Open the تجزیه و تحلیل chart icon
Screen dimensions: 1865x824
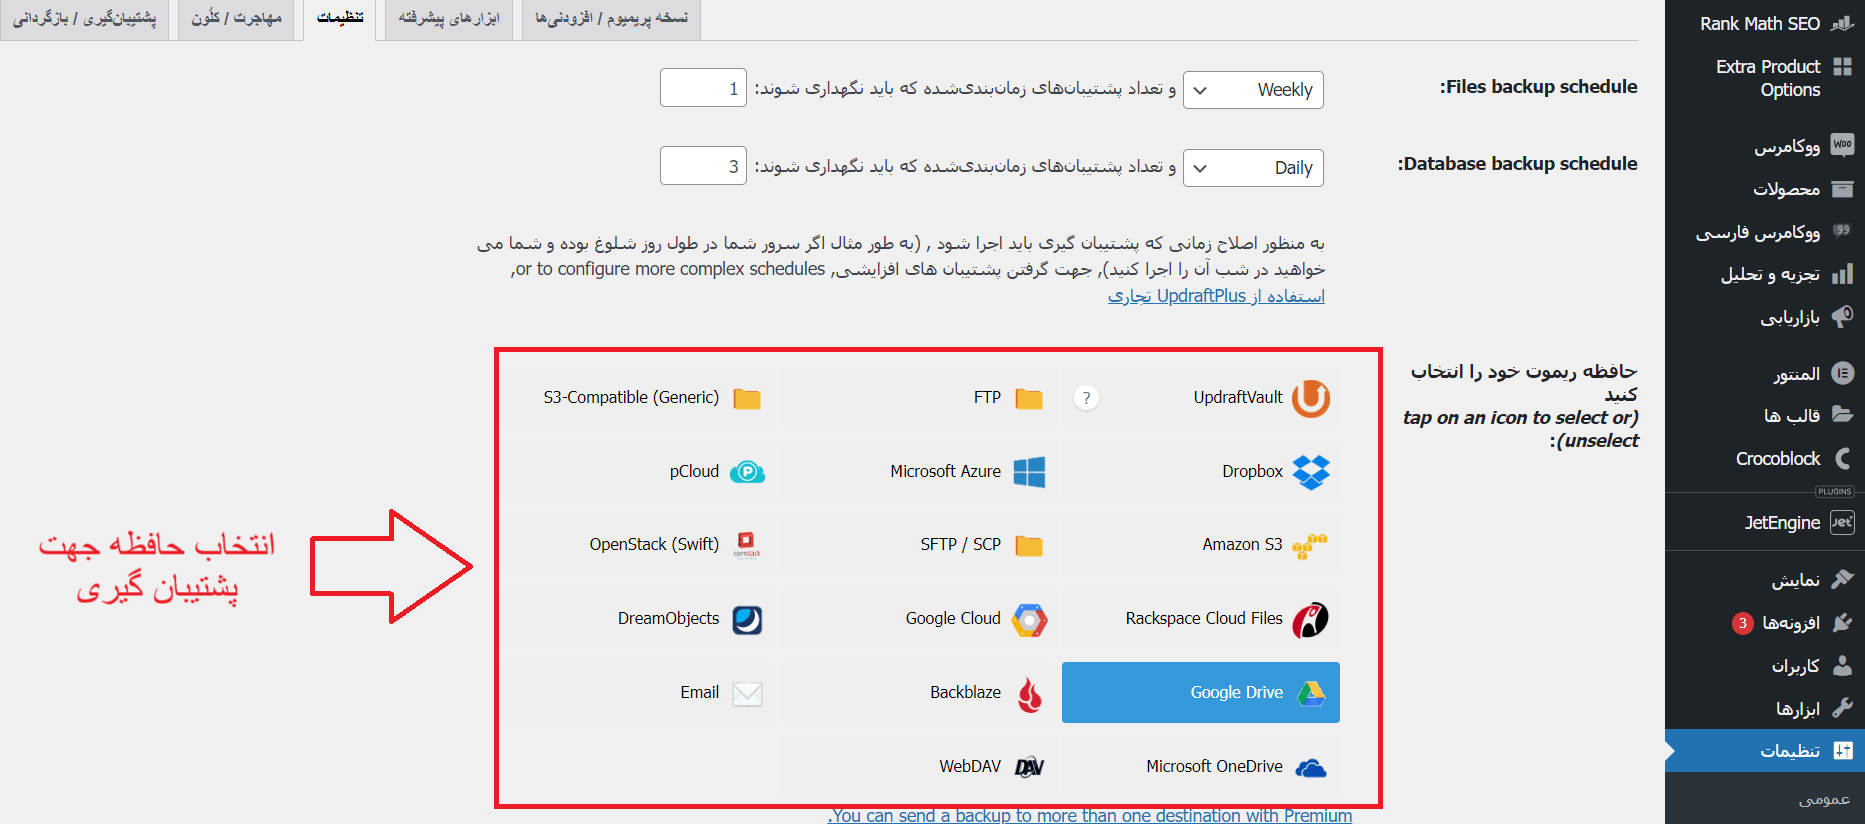1842,274
